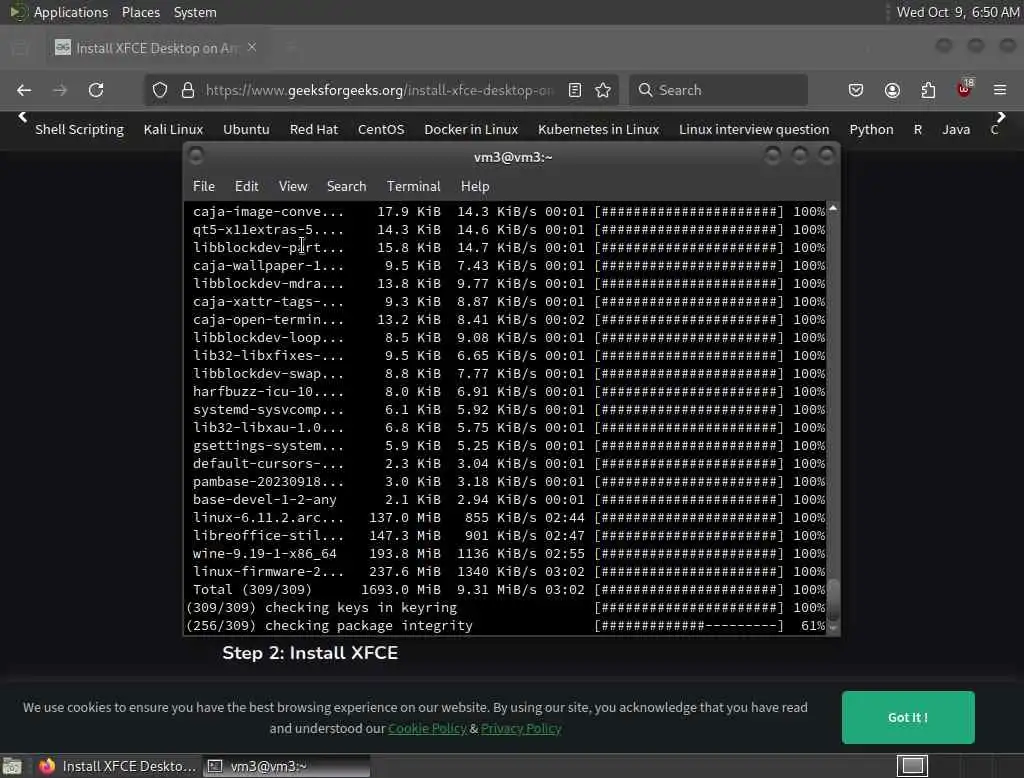Bookmark this page with star icon
The width and height of the screenshot is (1024, 778).
[x=603, y=90]
